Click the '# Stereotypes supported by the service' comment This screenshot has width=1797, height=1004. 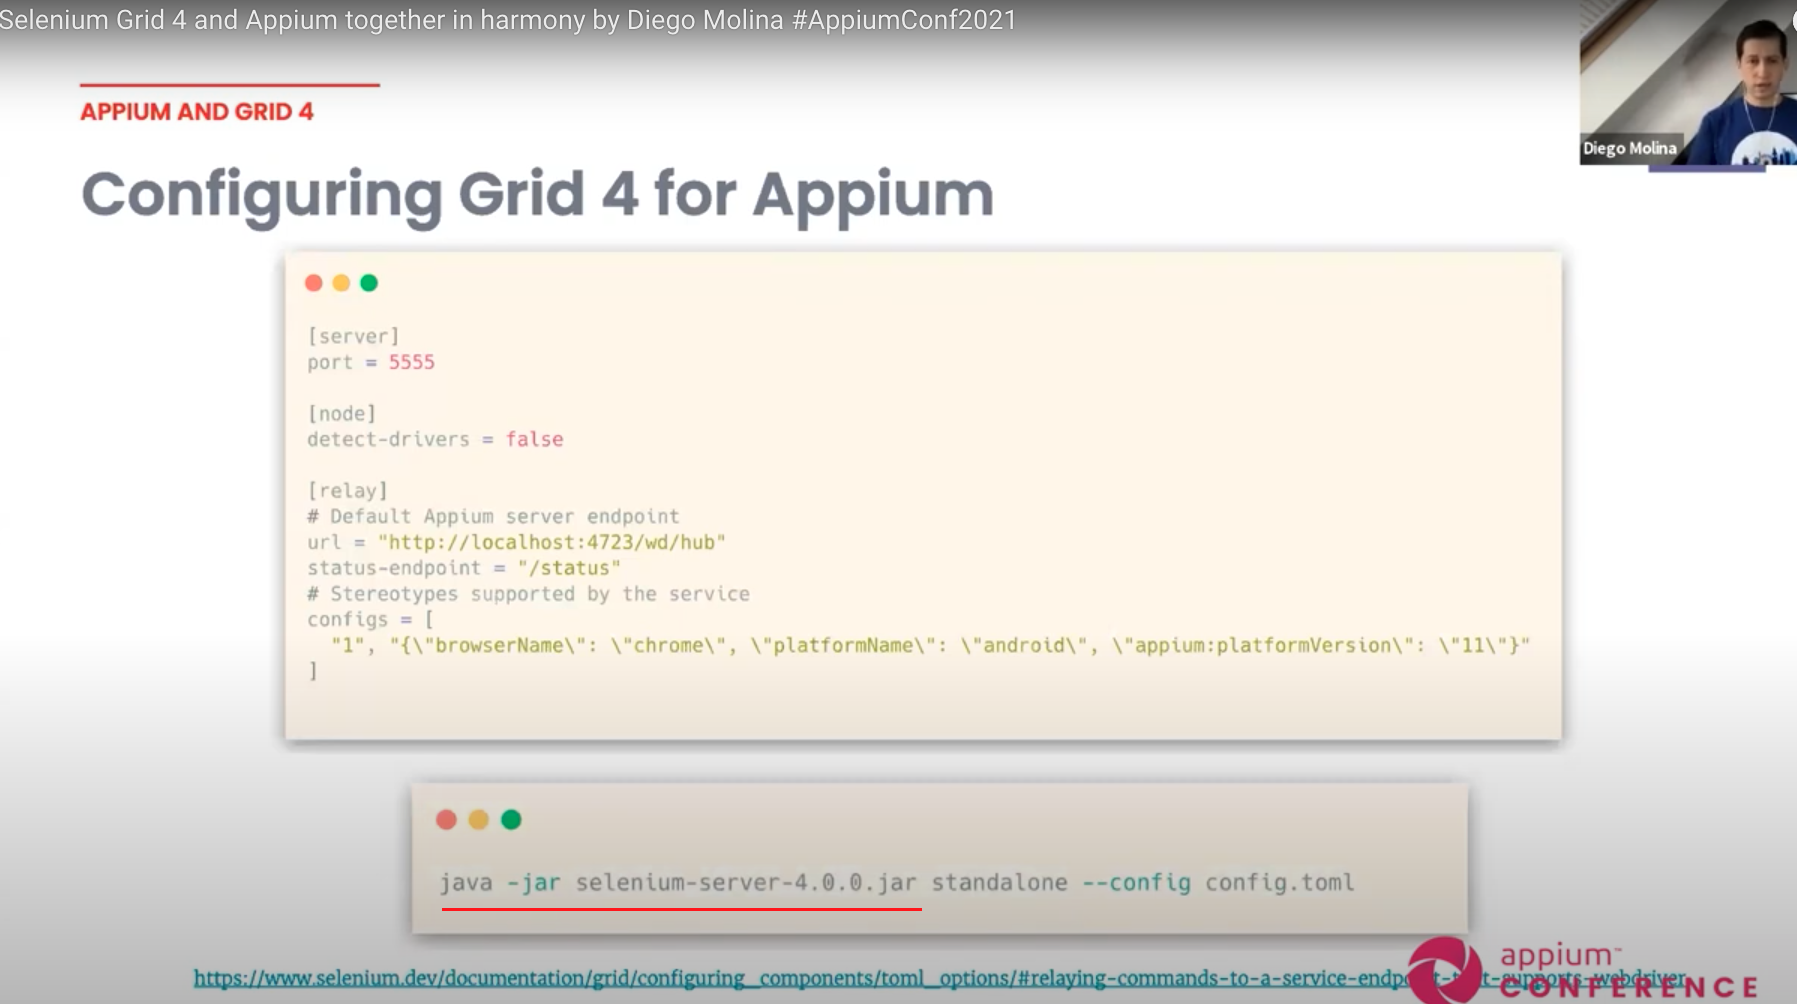(x=528, y=594)
